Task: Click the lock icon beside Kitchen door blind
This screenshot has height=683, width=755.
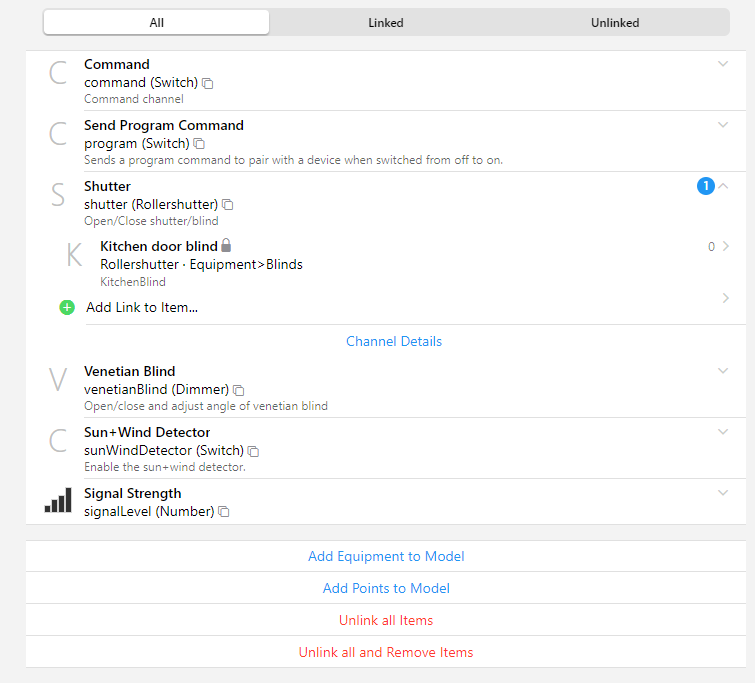Action: click(226, 246)
